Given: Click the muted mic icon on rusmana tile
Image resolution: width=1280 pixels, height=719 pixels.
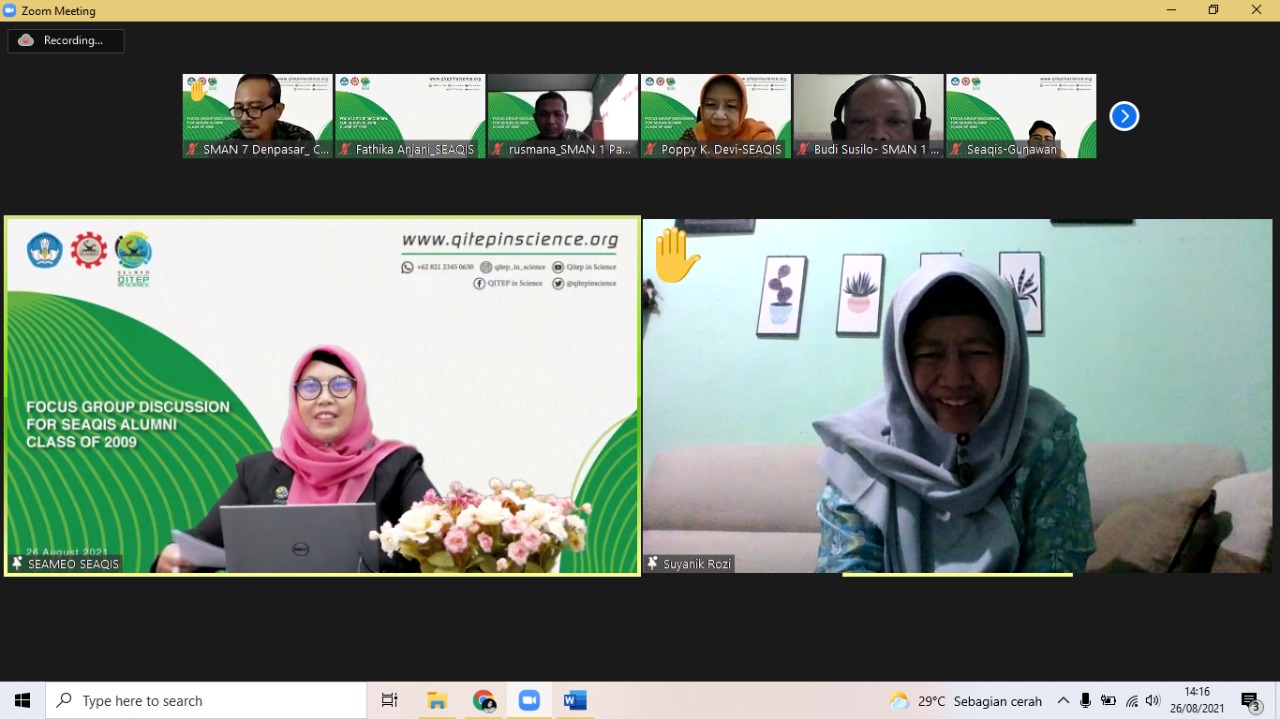Looking at the screenshot, I should 498,150.
